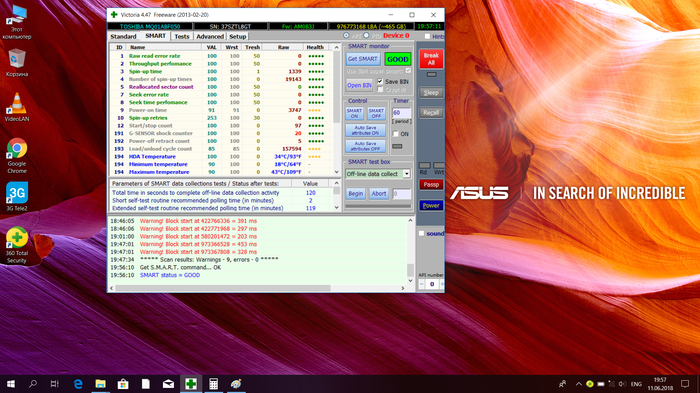Switch to the Standard tab
Image resolution: width=700 pixels, height=393 pixels.
(x=123, y=37)
